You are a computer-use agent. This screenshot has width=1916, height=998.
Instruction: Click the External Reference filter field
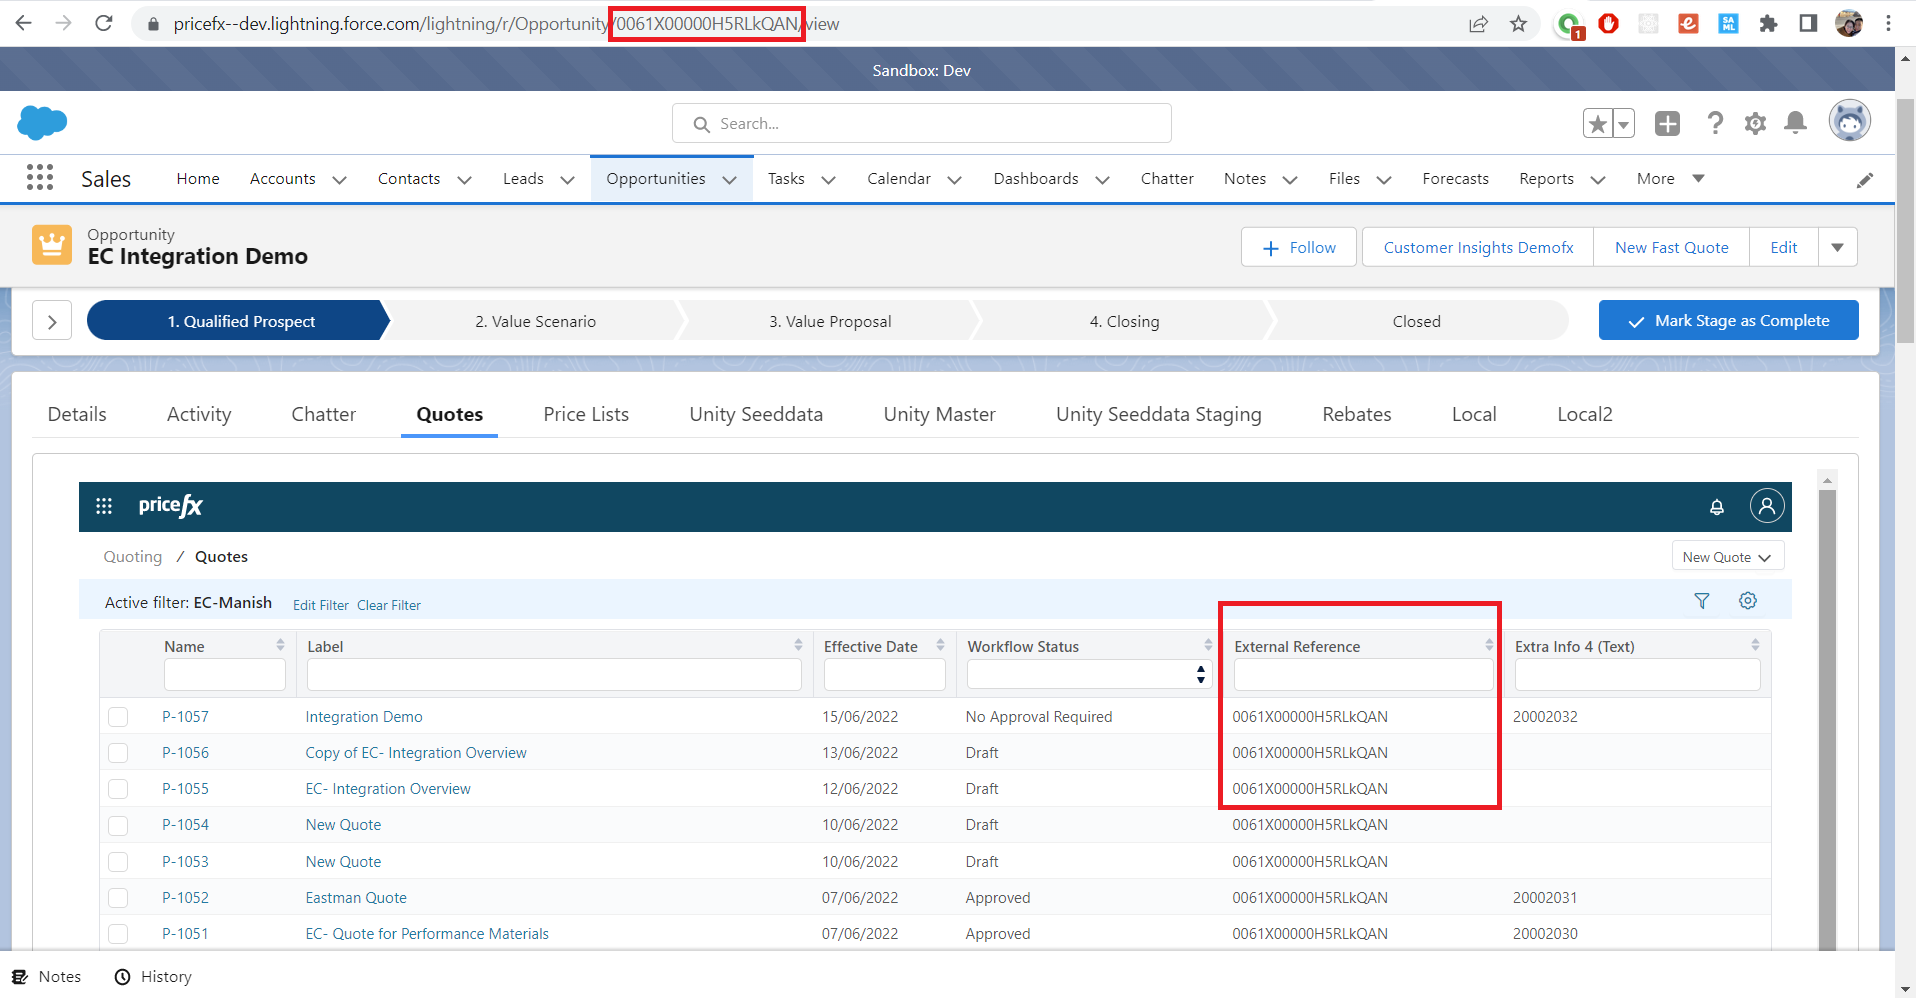(x=1362, y=675)
